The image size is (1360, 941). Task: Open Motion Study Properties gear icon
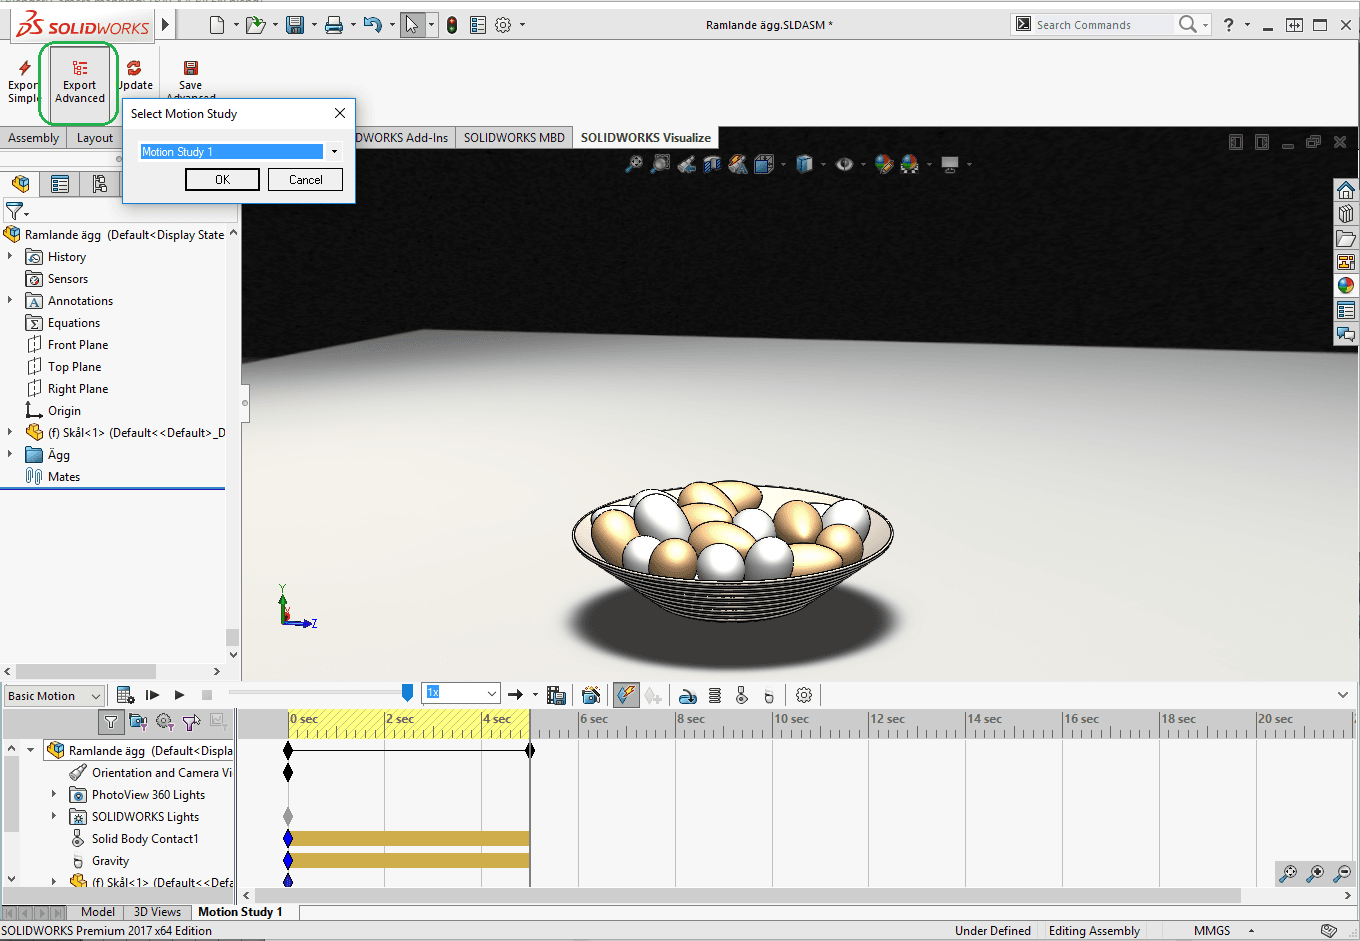804,695
